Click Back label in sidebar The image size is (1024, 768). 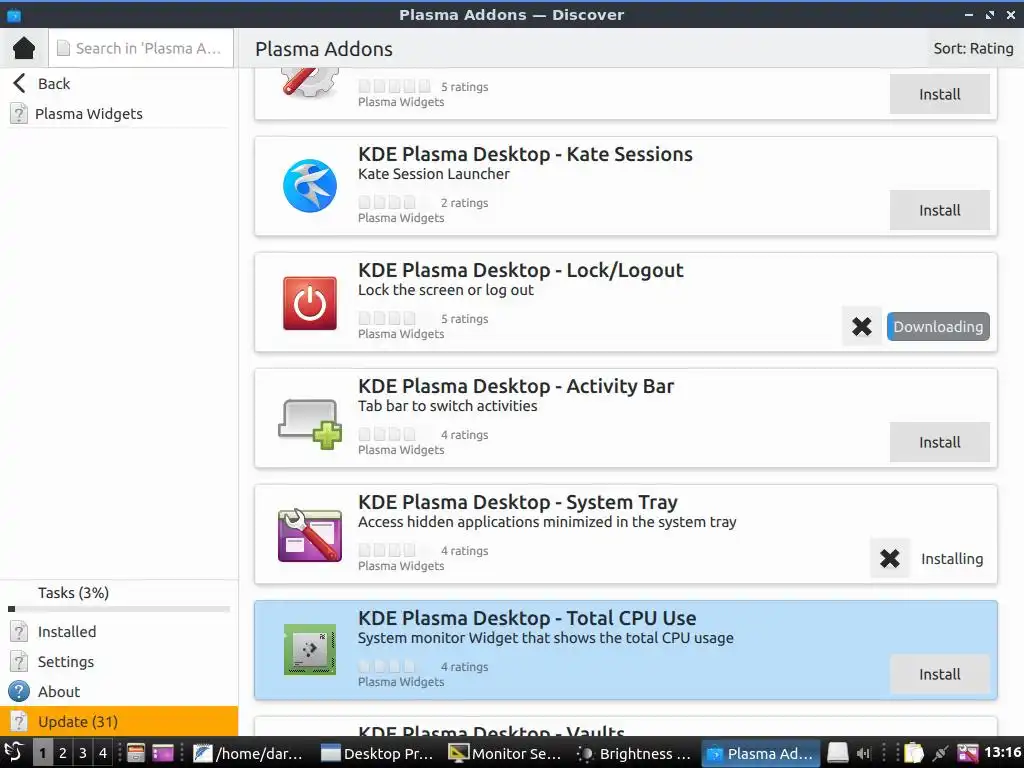[54, 84]
